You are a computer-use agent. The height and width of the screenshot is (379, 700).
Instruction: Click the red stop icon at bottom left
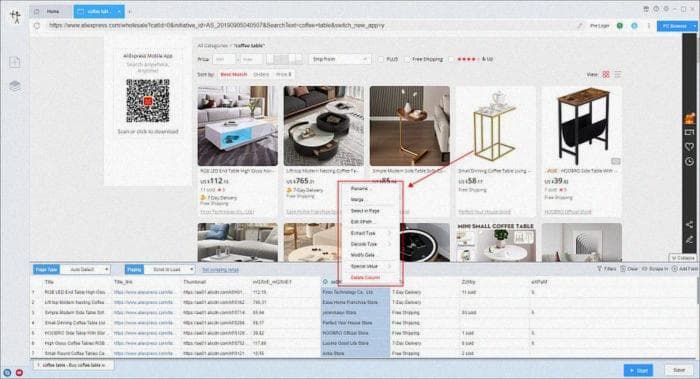click(20, 372)
